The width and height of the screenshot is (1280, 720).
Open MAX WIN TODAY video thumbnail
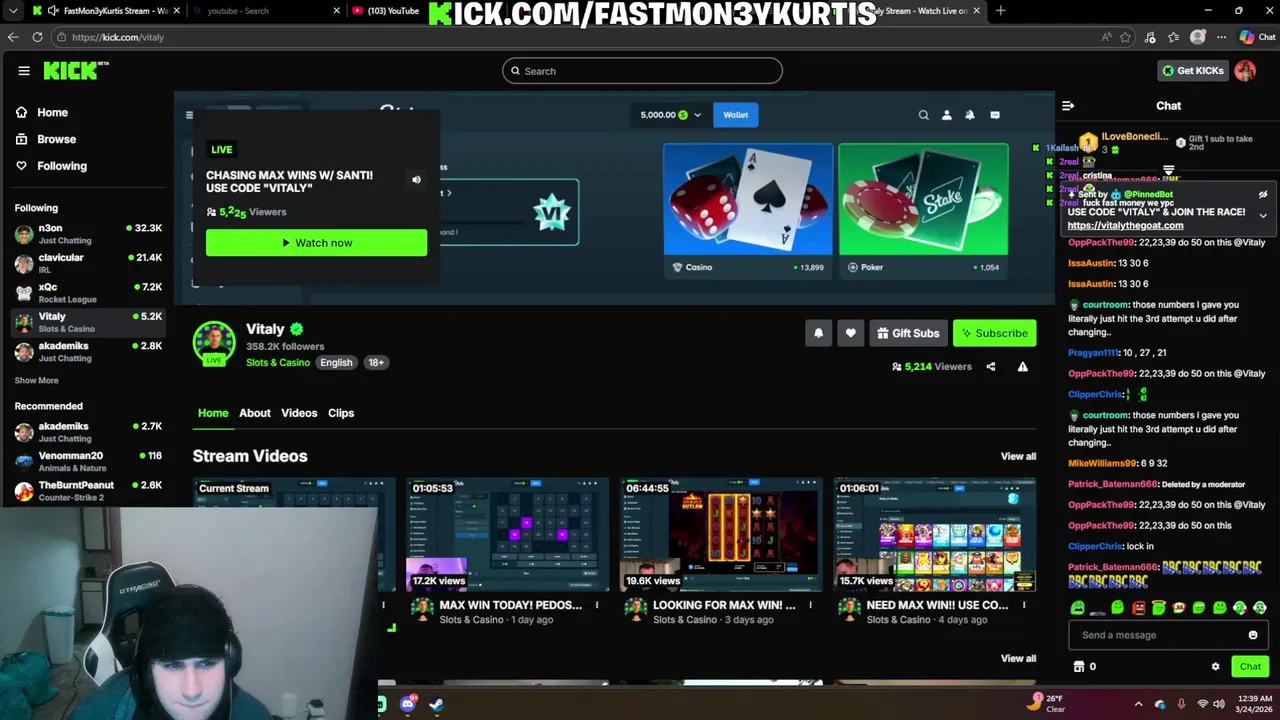508,535
